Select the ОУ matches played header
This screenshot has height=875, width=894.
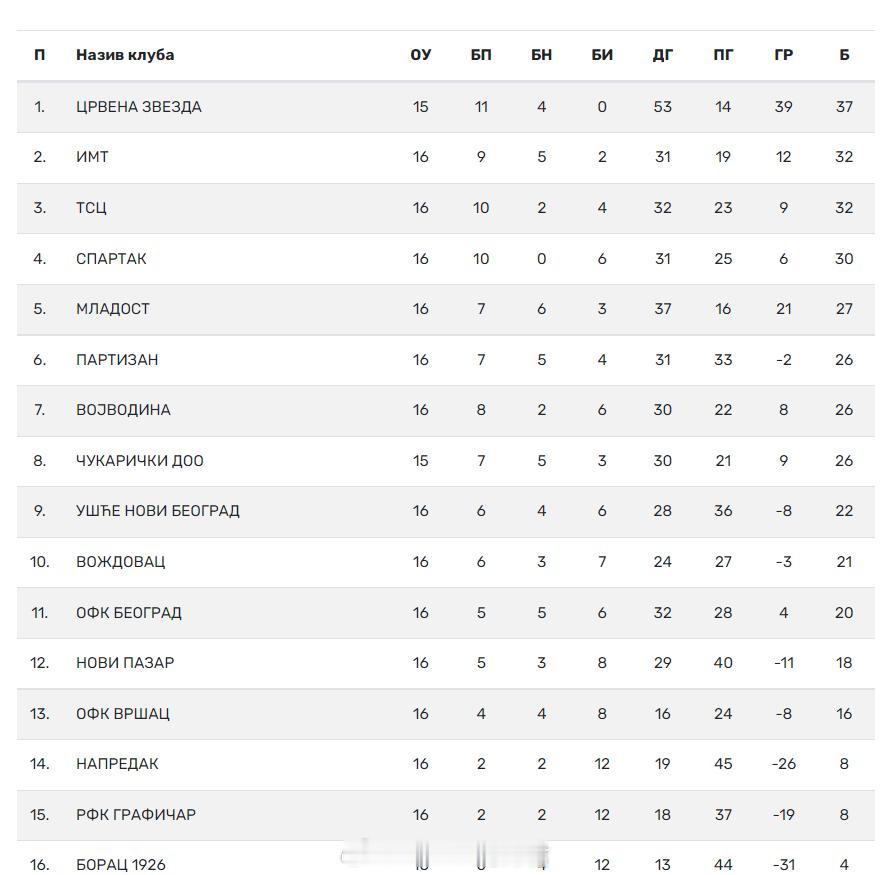(421, 55)
